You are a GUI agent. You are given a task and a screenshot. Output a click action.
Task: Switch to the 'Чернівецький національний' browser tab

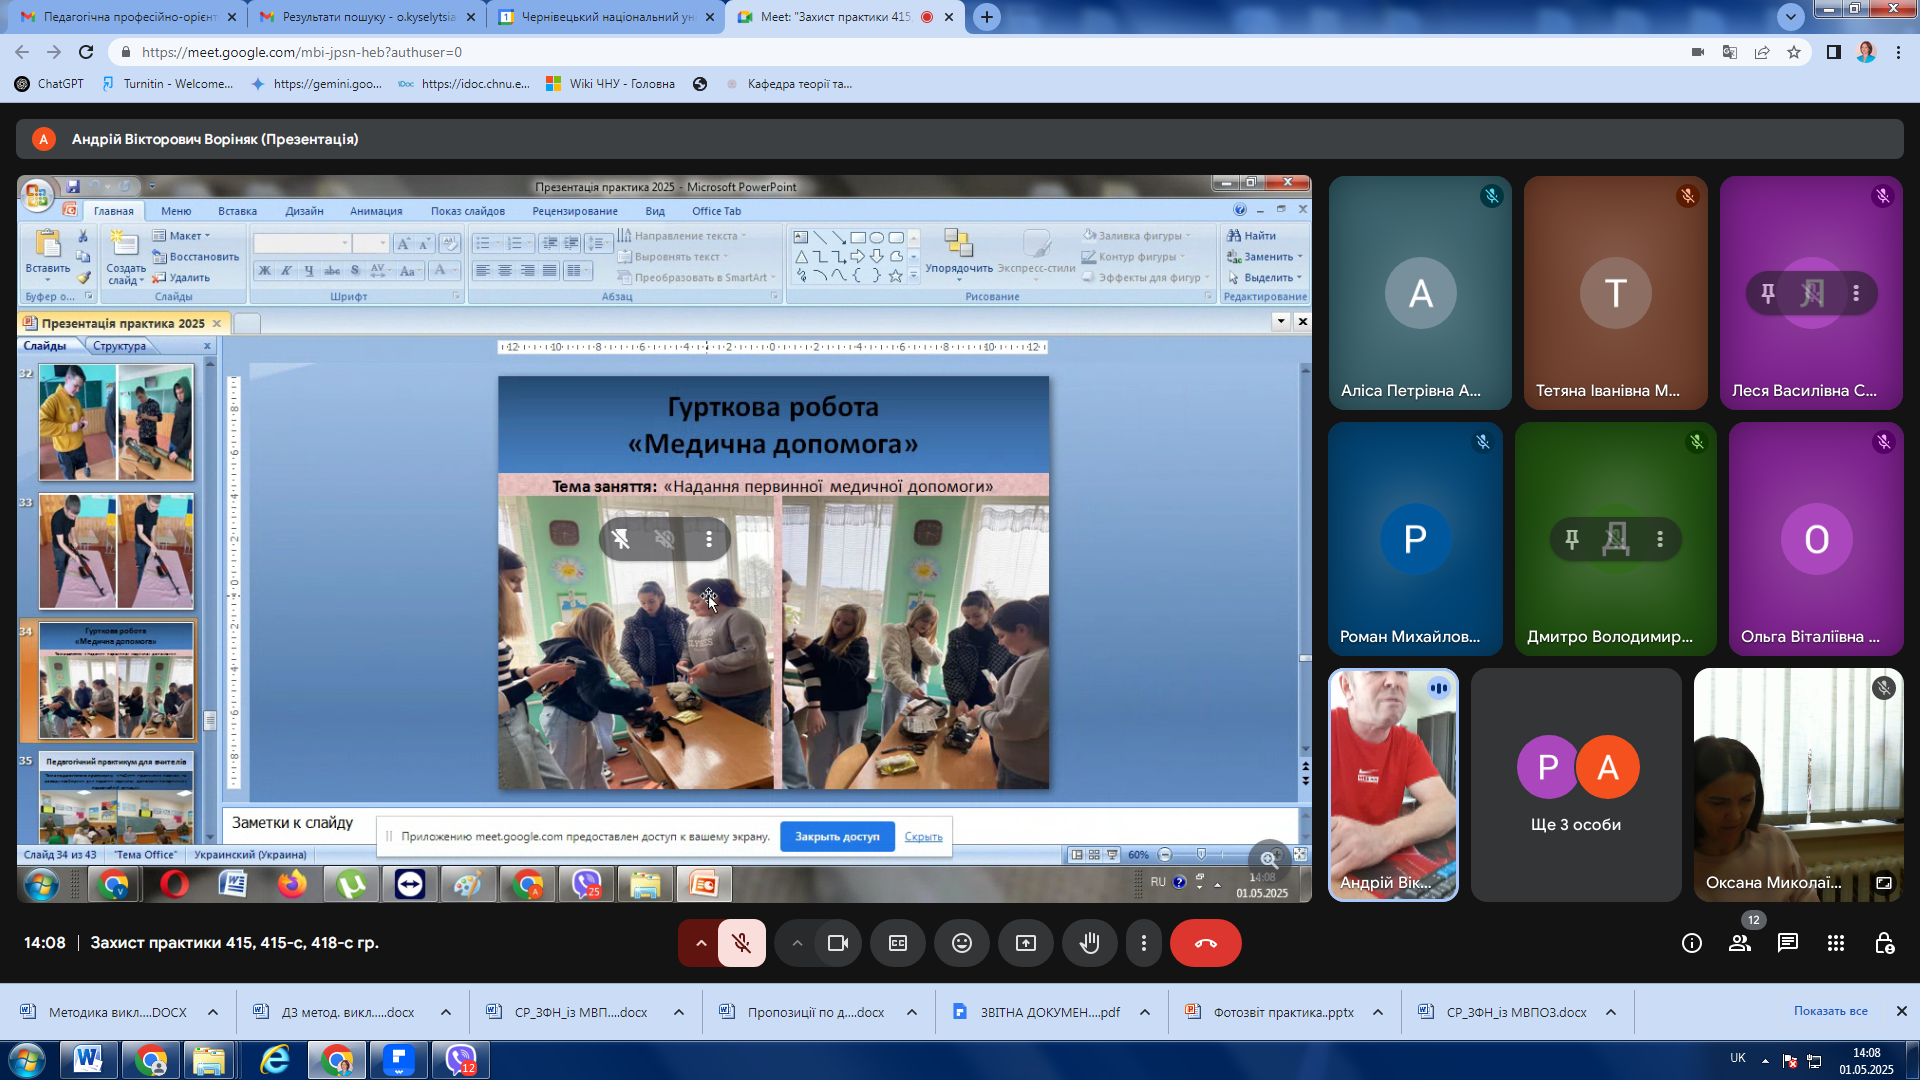pos(606,17)
